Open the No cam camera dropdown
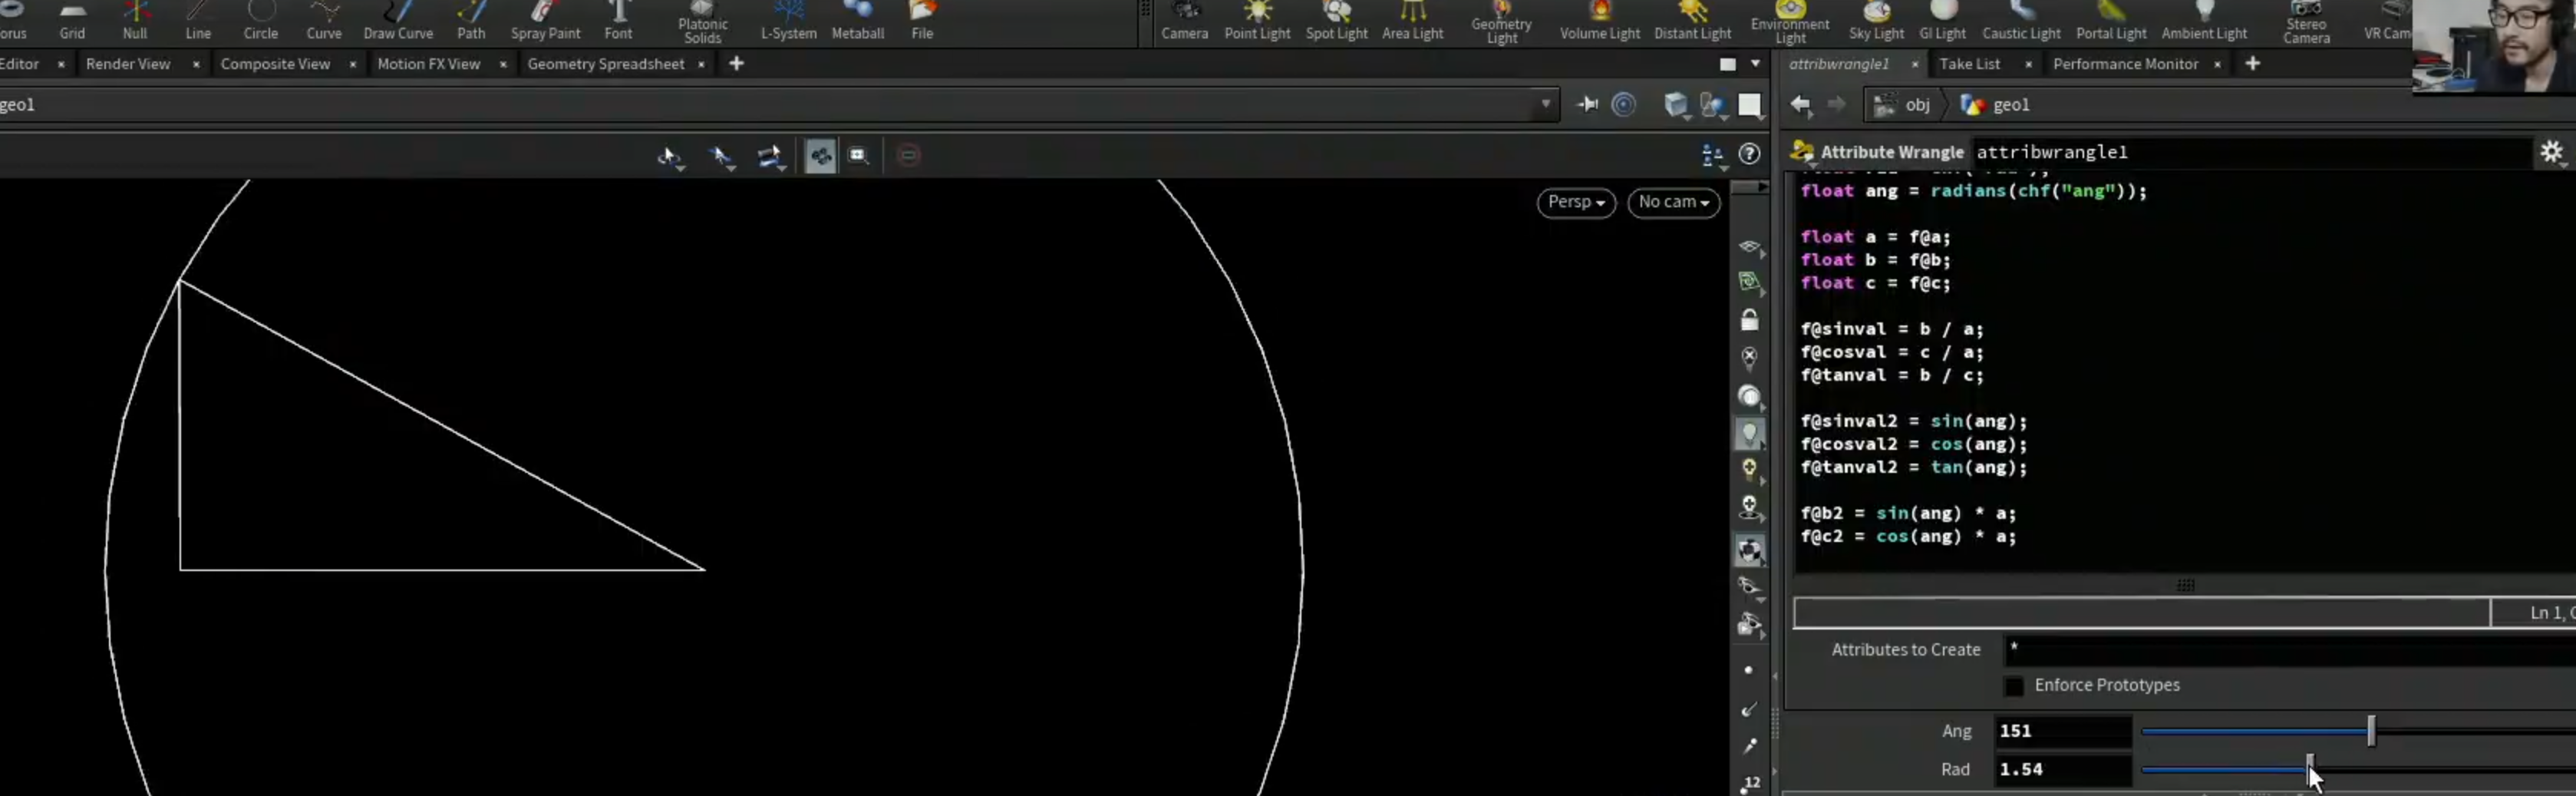Viewport: 2576px width, 796px height. point(1673,202)
